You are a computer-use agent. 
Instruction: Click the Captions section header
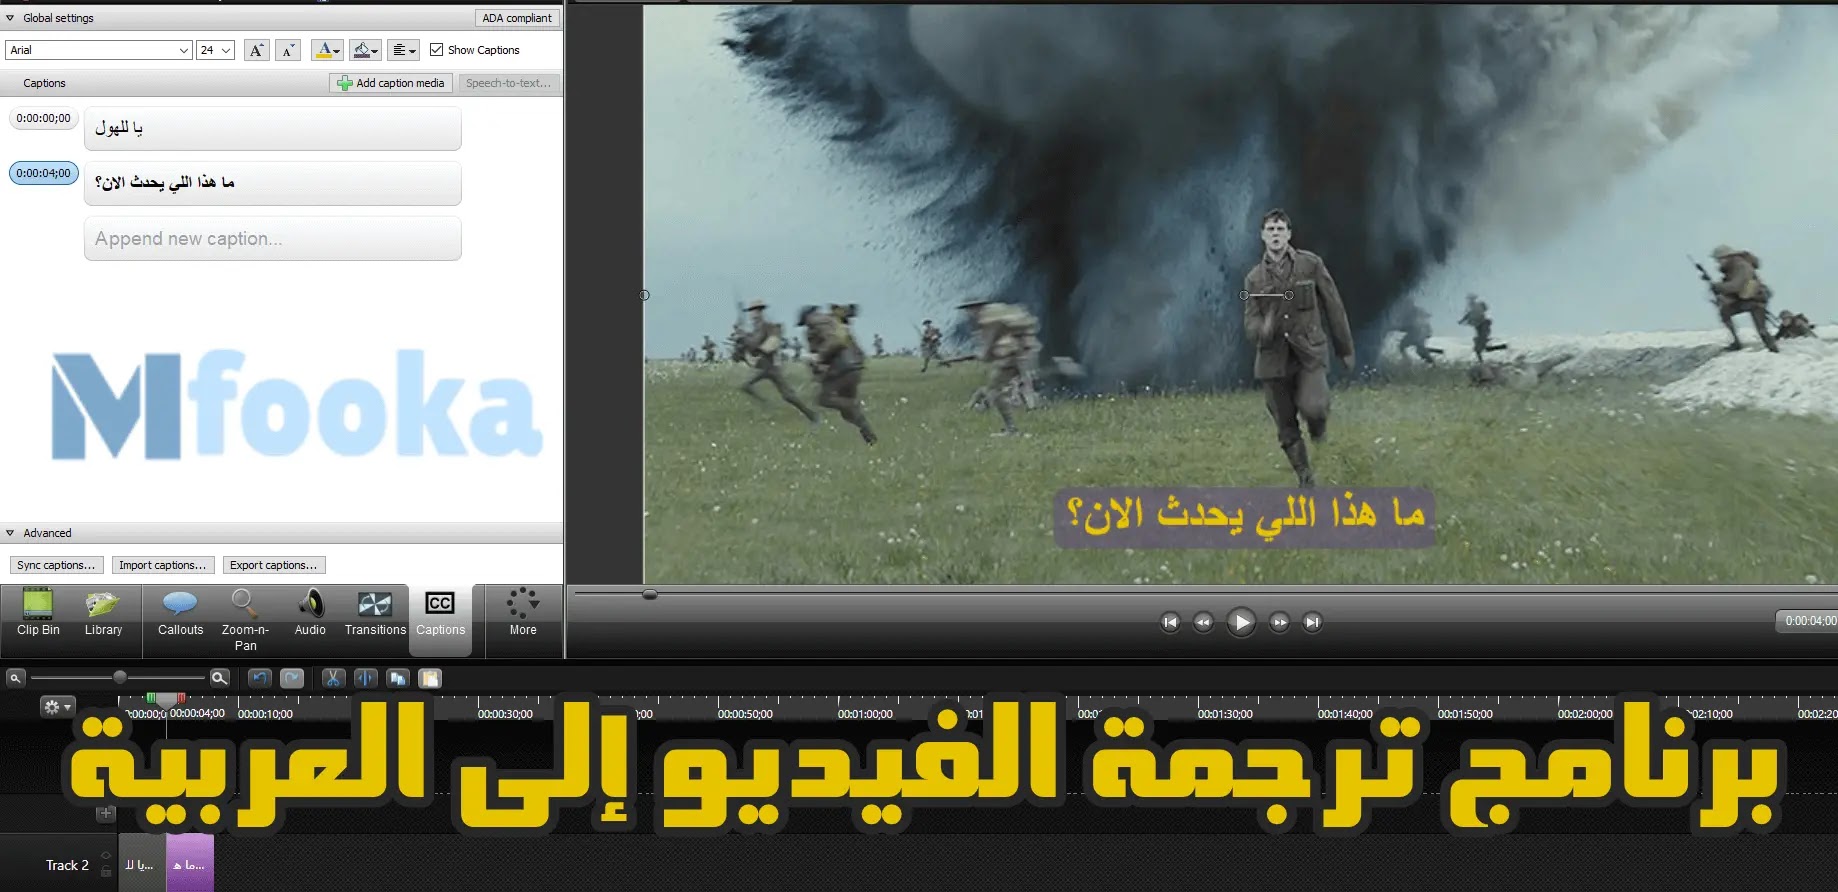(x=44, y=83)
